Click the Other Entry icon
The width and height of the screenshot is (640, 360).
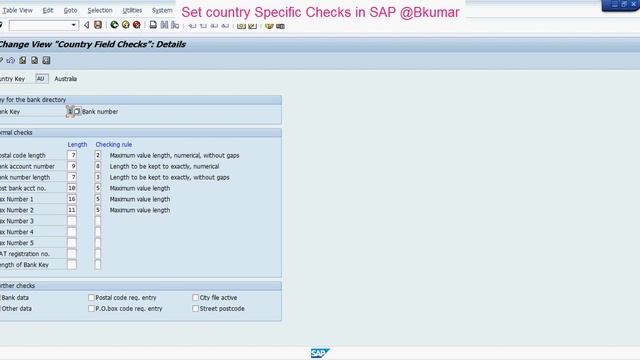[47, 60]
